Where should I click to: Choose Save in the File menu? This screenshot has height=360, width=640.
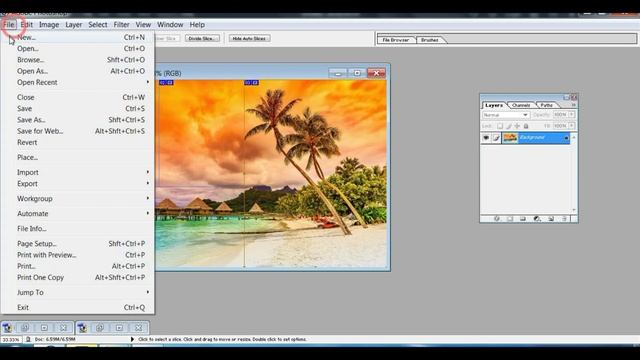click(78, 109)
